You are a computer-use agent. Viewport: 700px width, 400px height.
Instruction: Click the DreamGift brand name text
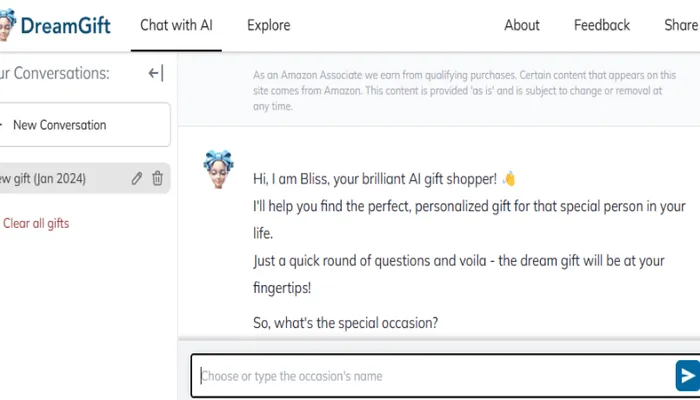pos(66,25)
